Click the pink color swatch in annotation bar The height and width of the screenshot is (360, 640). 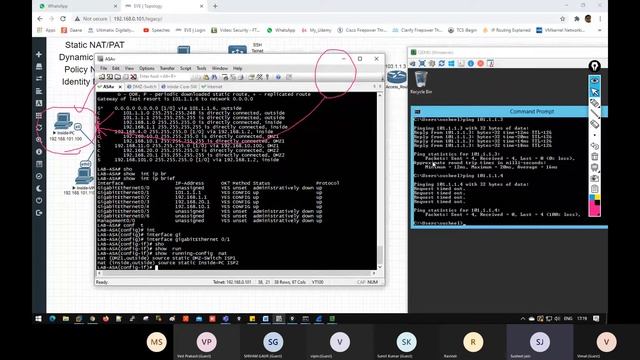point(594,210)
